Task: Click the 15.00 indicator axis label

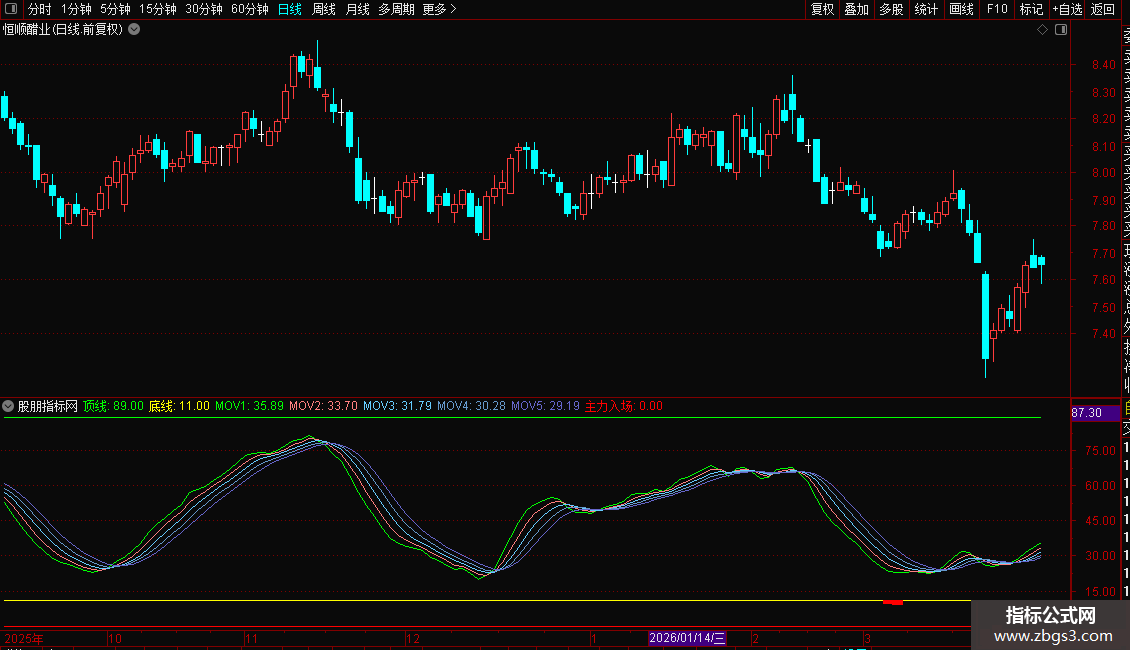Action: point(1100,592)
